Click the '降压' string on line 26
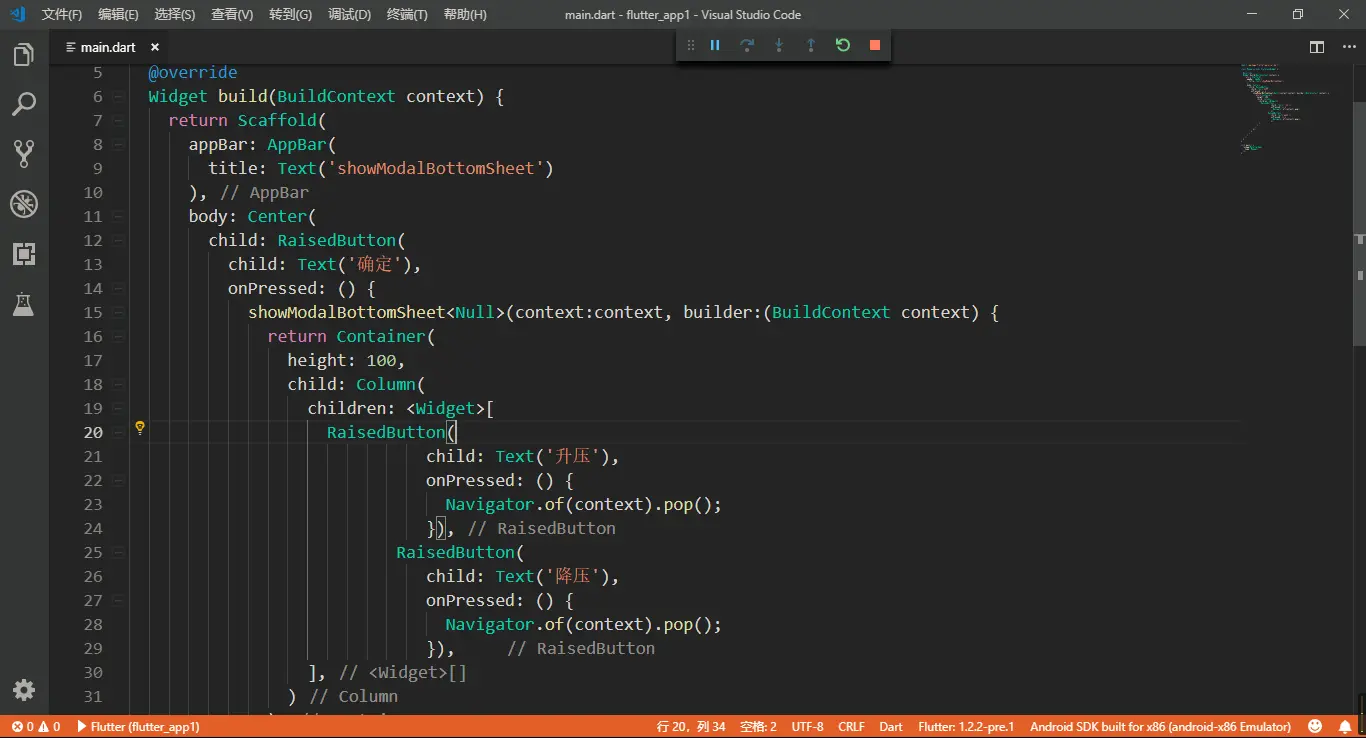This screenshot has width=1366, height=738. pos(572,577)
